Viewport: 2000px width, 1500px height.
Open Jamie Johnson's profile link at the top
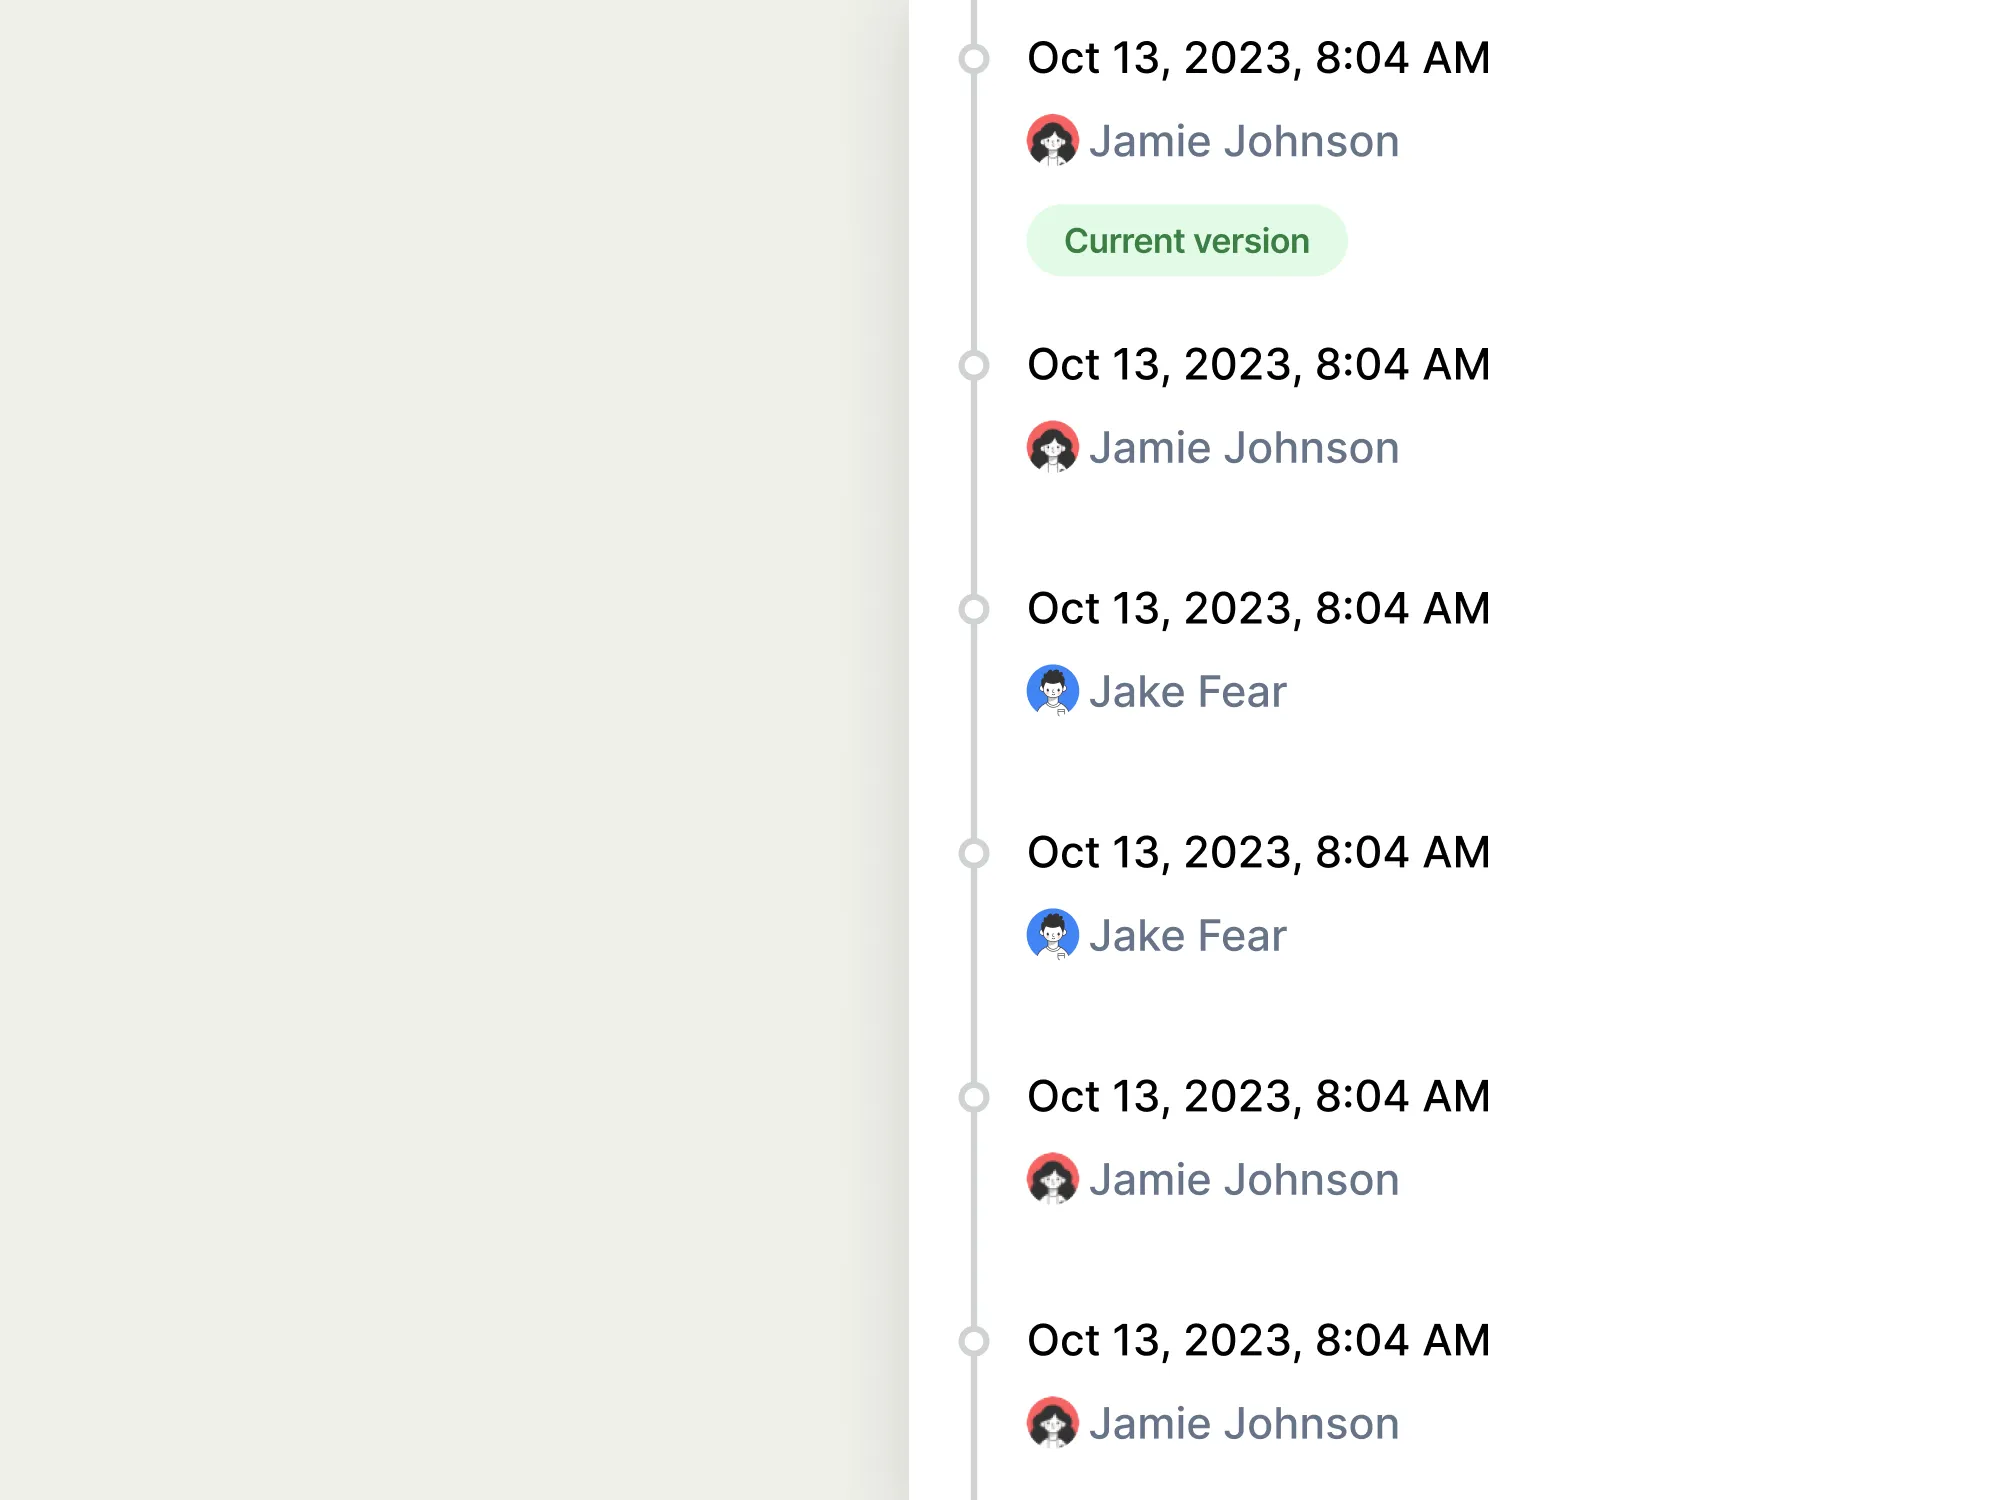pos(1245,141)
